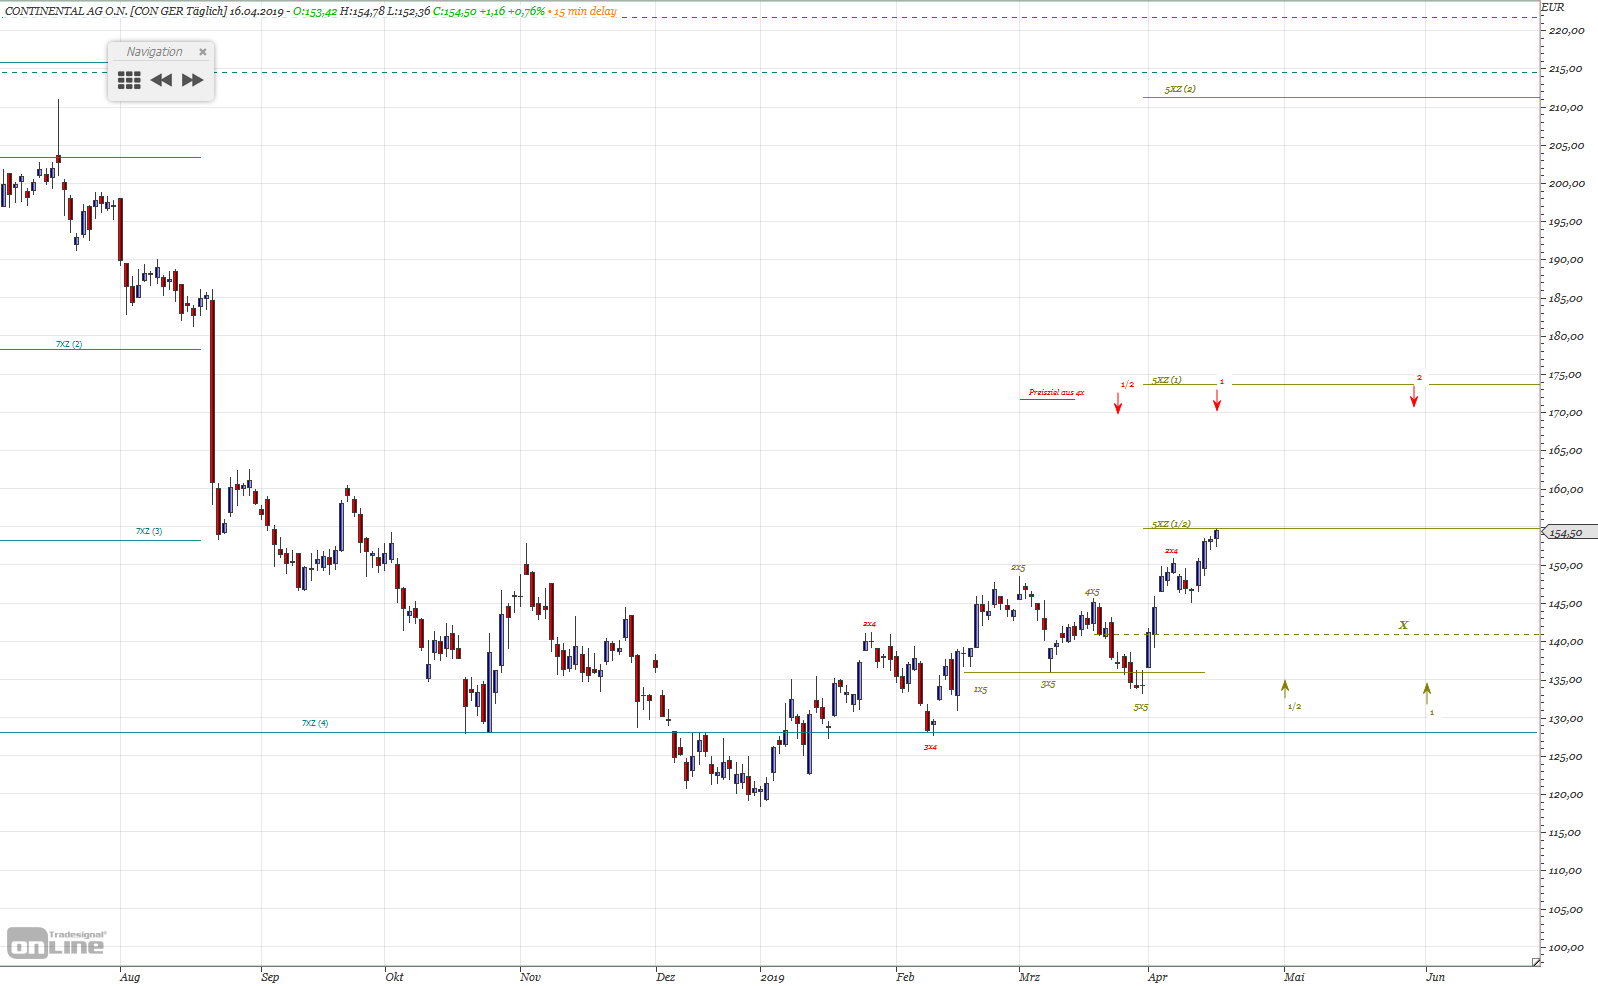Screen dimensions: 1598x986
Task: Close the Navigation panel
Action: point(203,52)
